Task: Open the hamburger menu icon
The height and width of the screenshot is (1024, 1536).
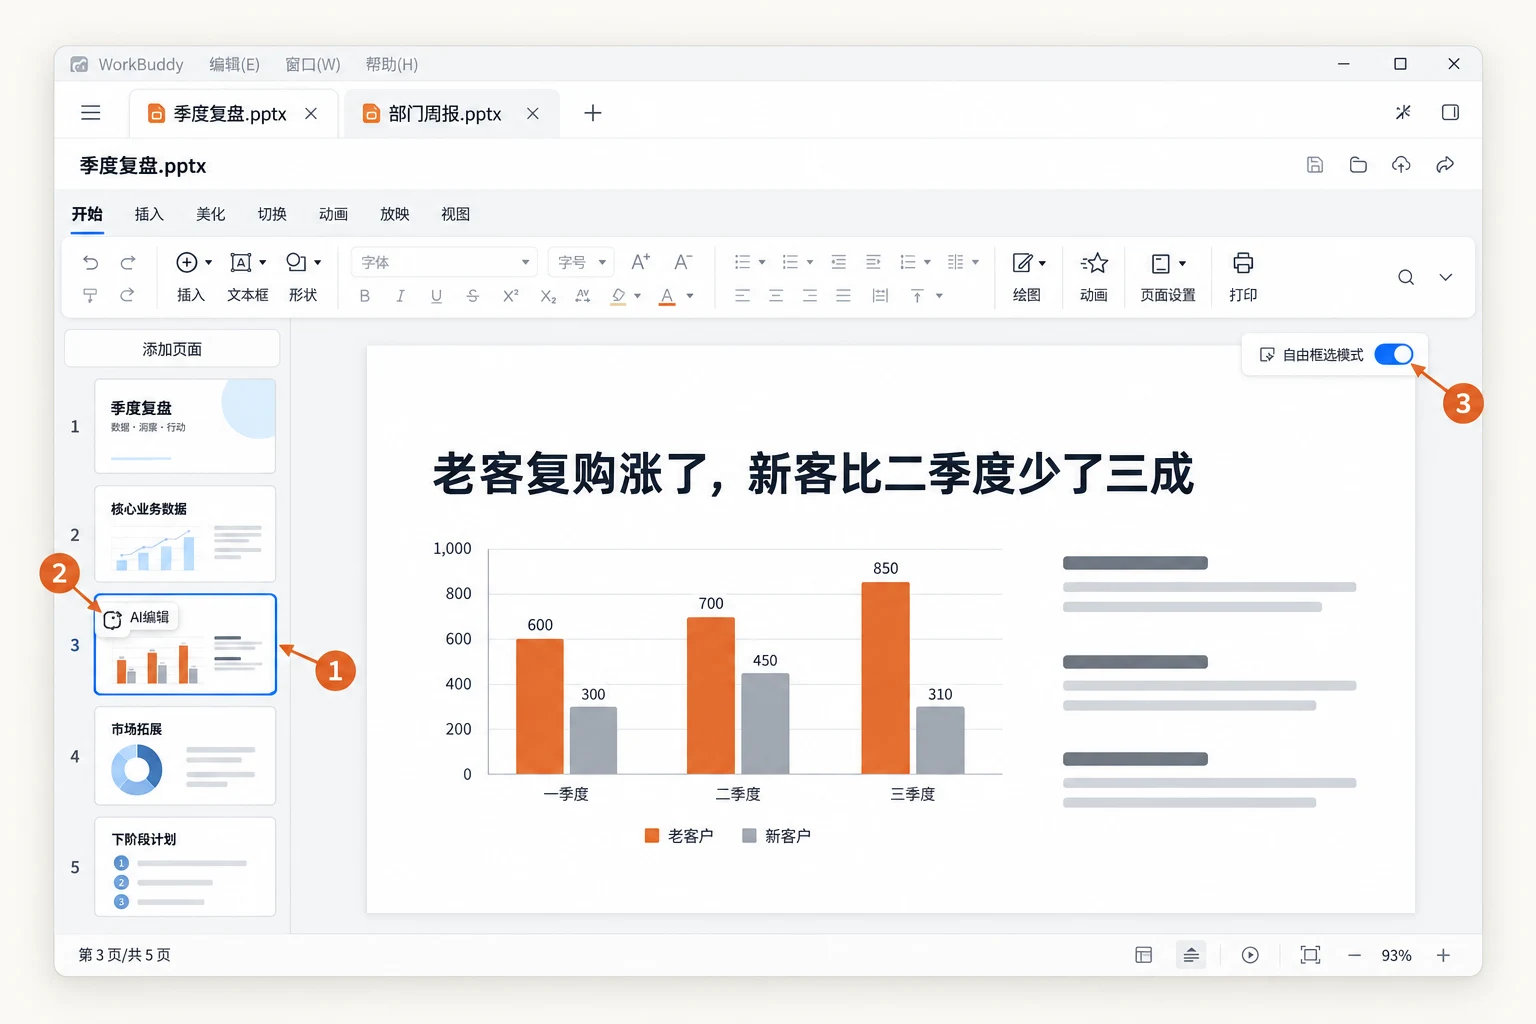Action: (x=91, y=113)
